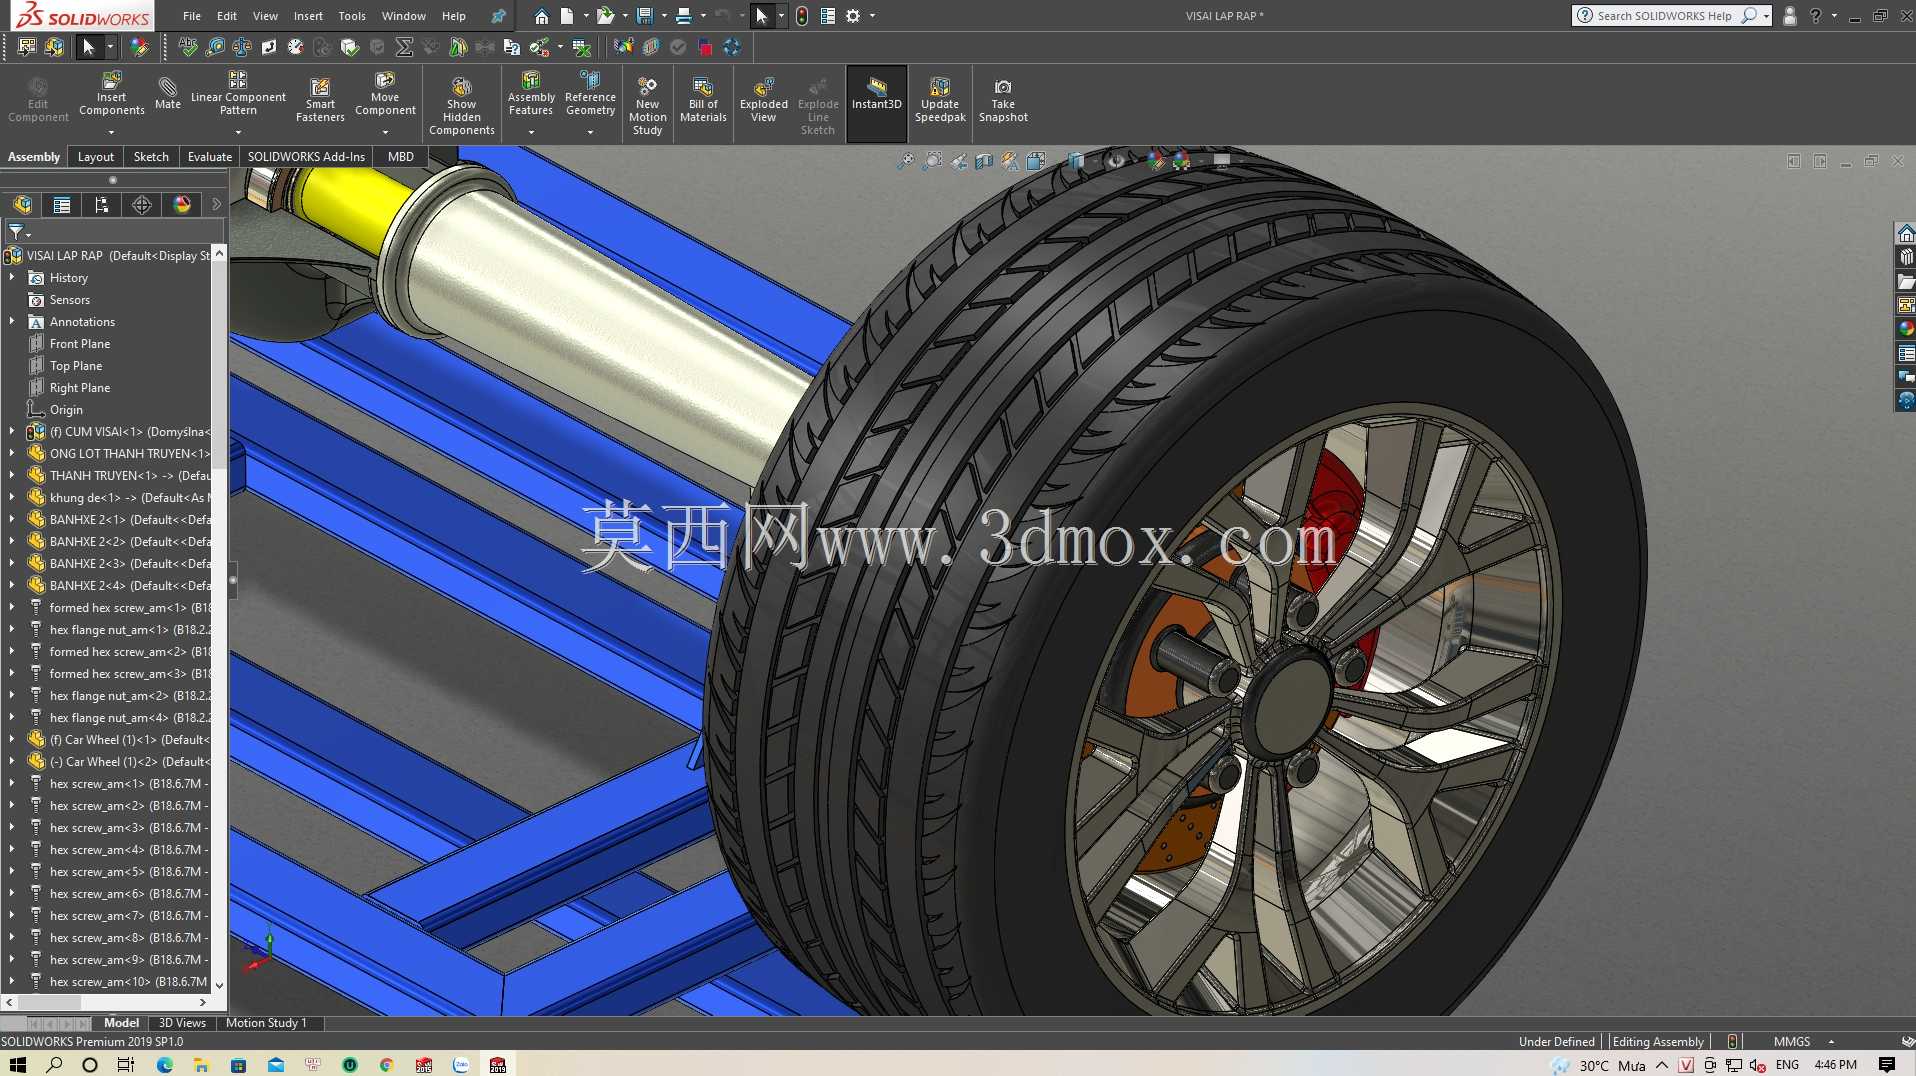
Task: Open Chrome from the taskbar
Action: coord(386,1065)
